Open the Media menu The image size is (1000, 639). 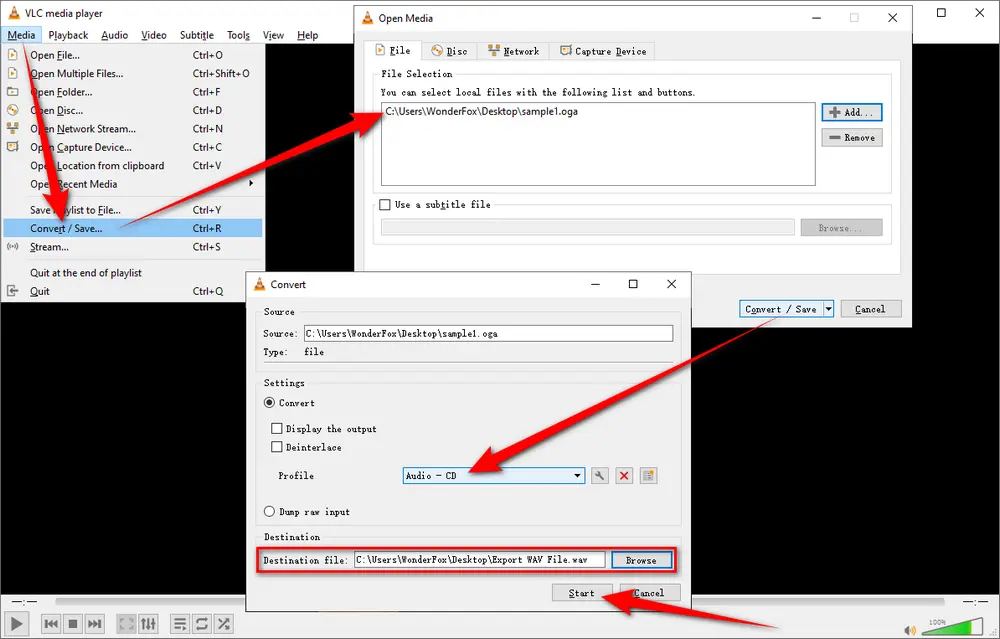[21, 35]
